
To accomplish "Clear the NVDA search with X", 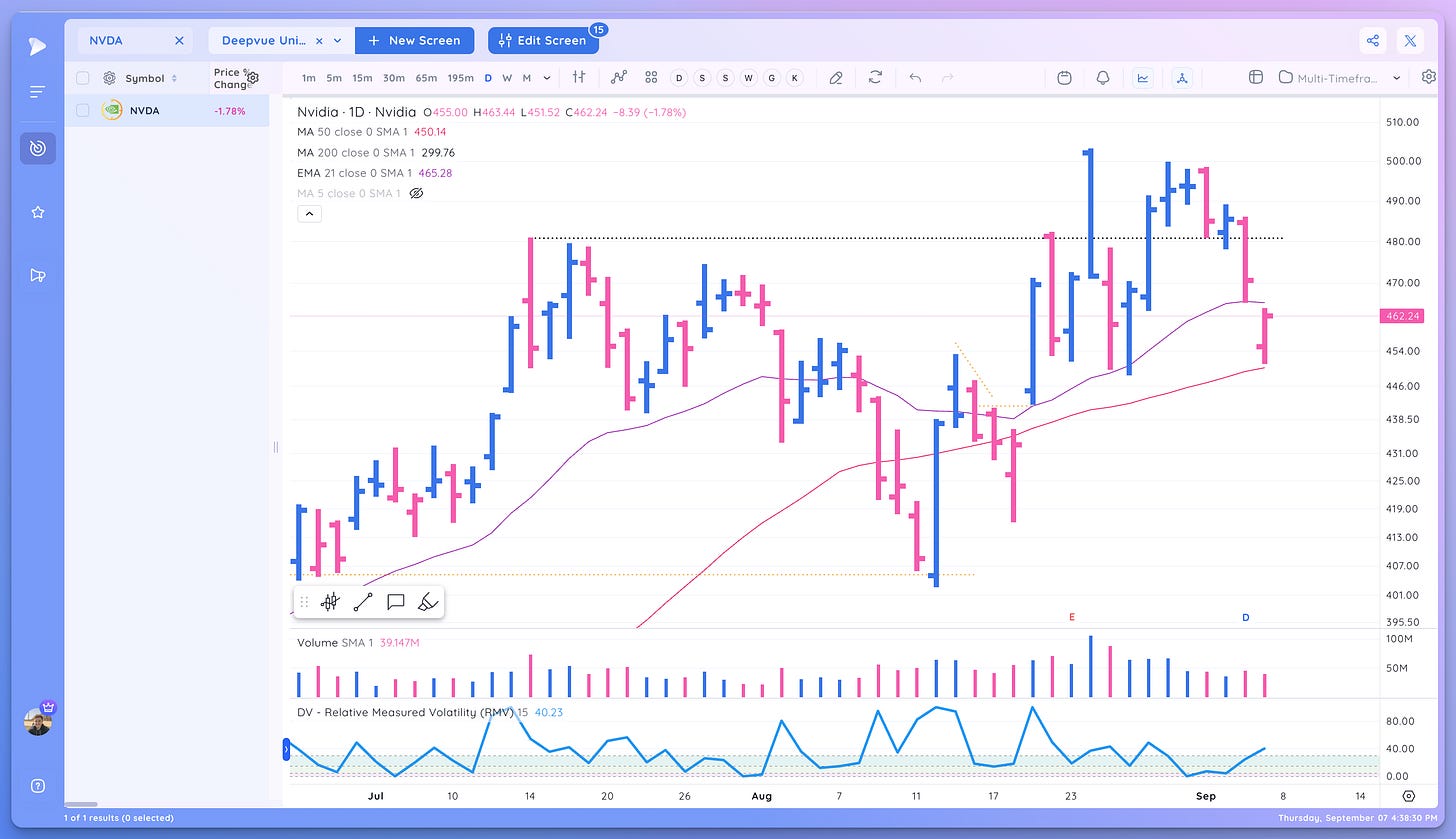I will pos(179,41).
